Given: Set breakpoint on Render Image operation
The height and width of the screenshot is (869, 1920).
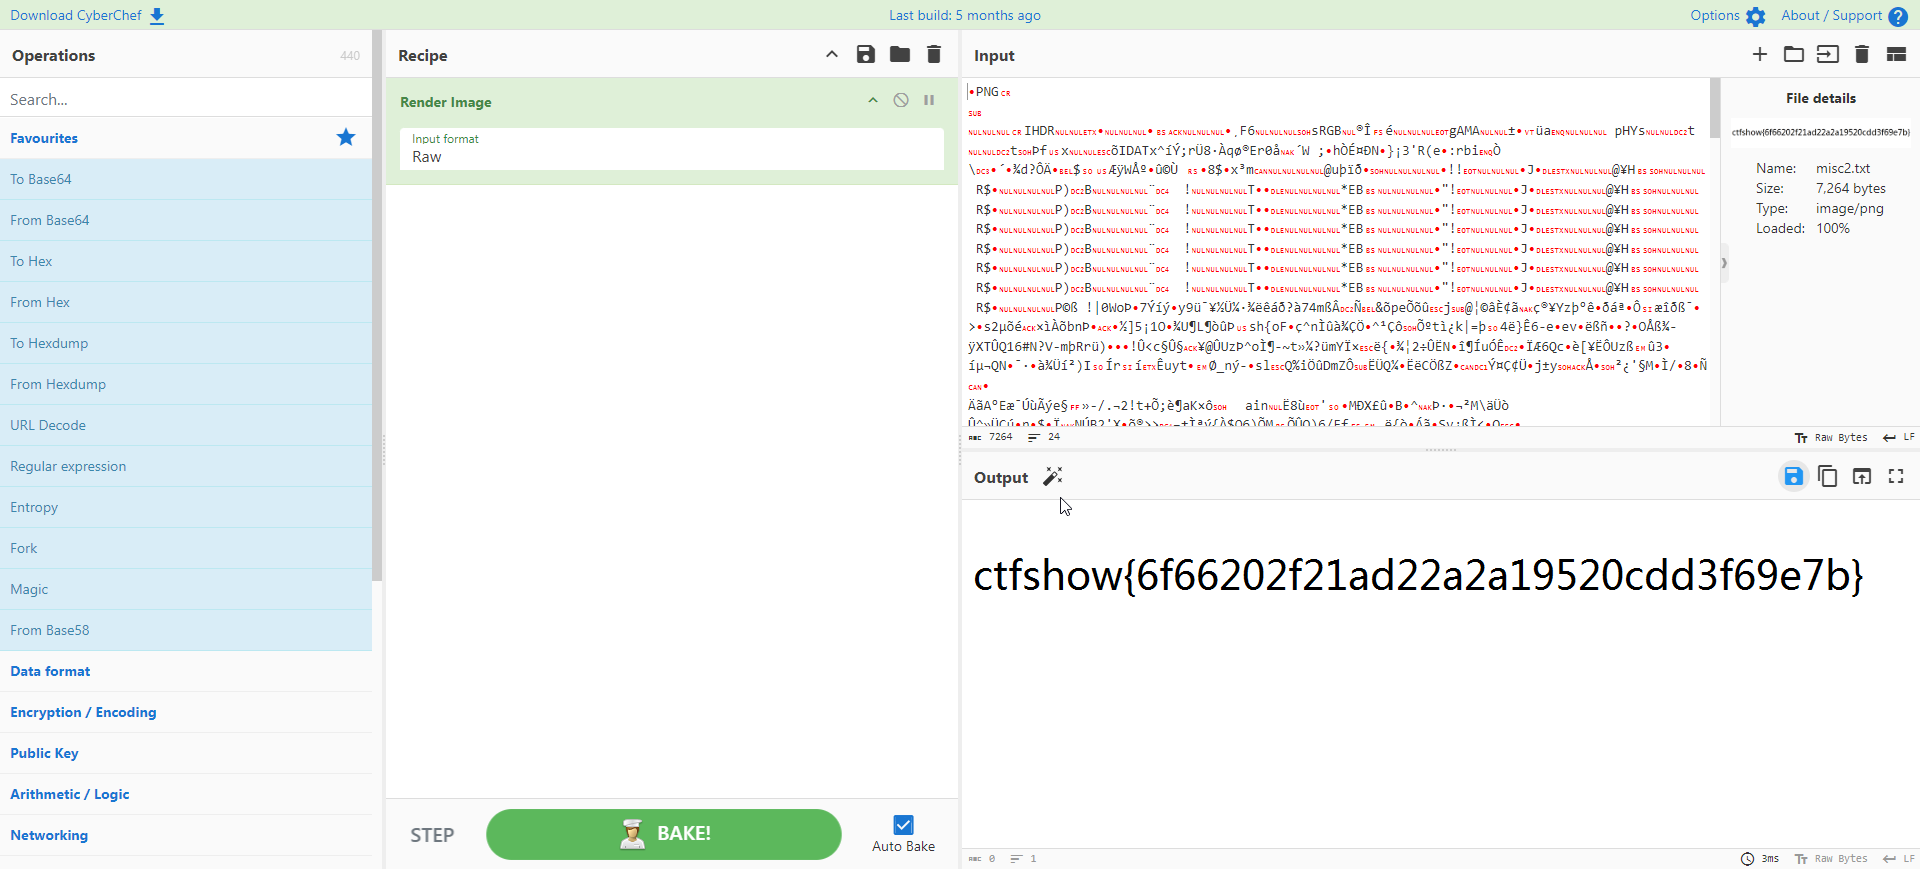Looking at the screenshot, I should tap(929, 101).
